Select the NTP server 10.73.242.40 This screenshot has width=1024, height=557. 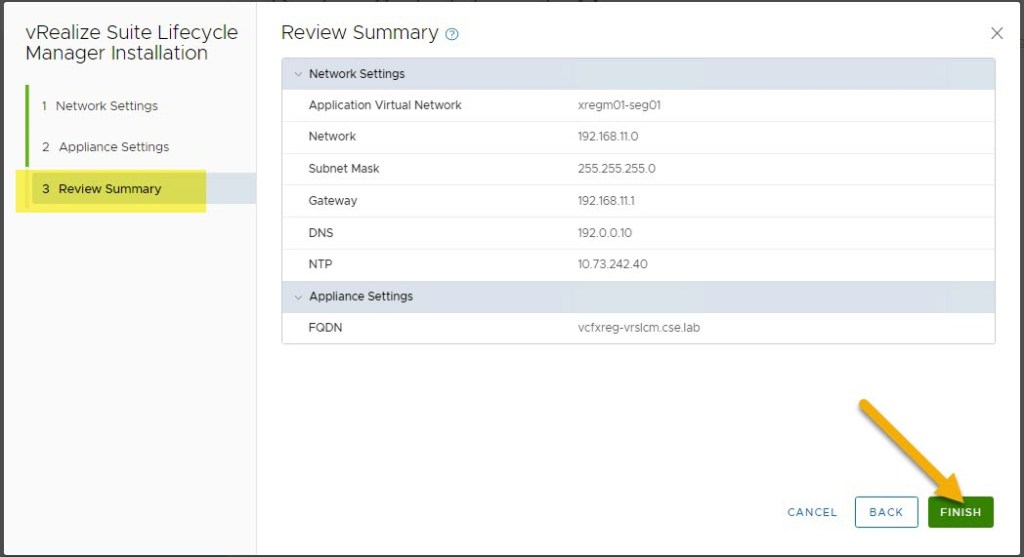(x=612, y=265)
